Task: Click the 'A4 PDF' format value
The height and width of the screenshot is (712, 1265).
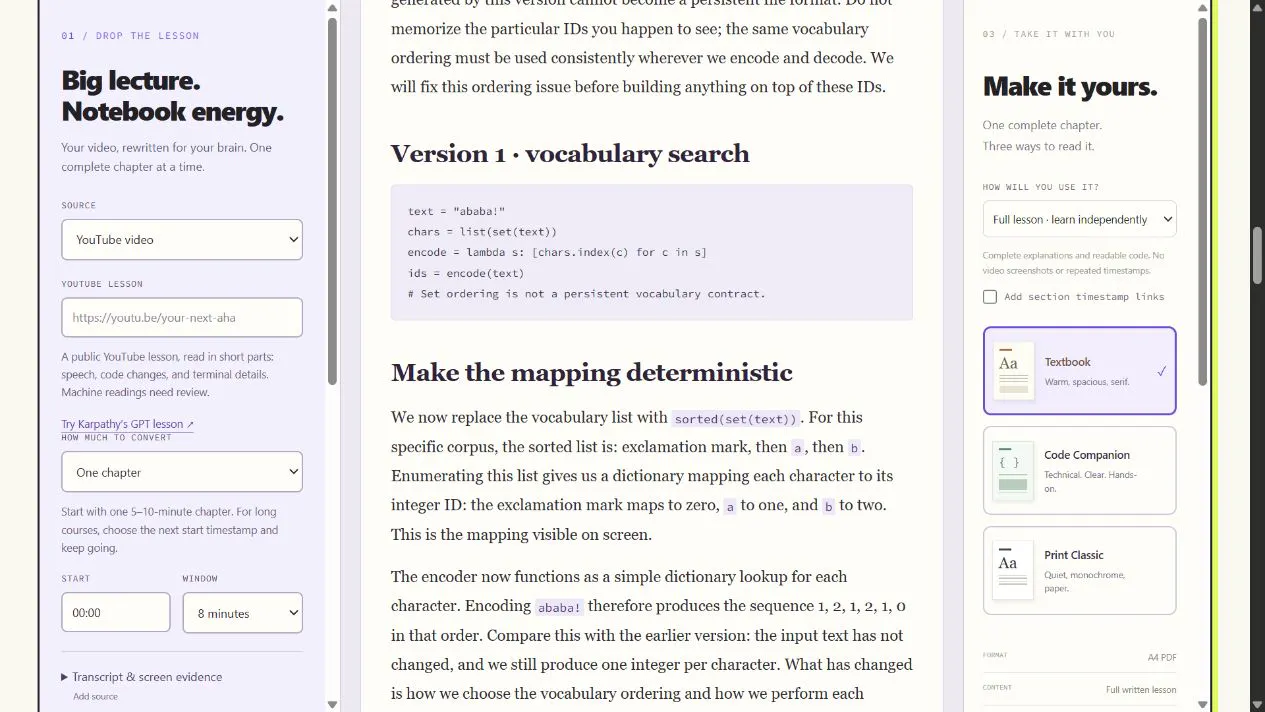Action: (x=1162, y=658)
